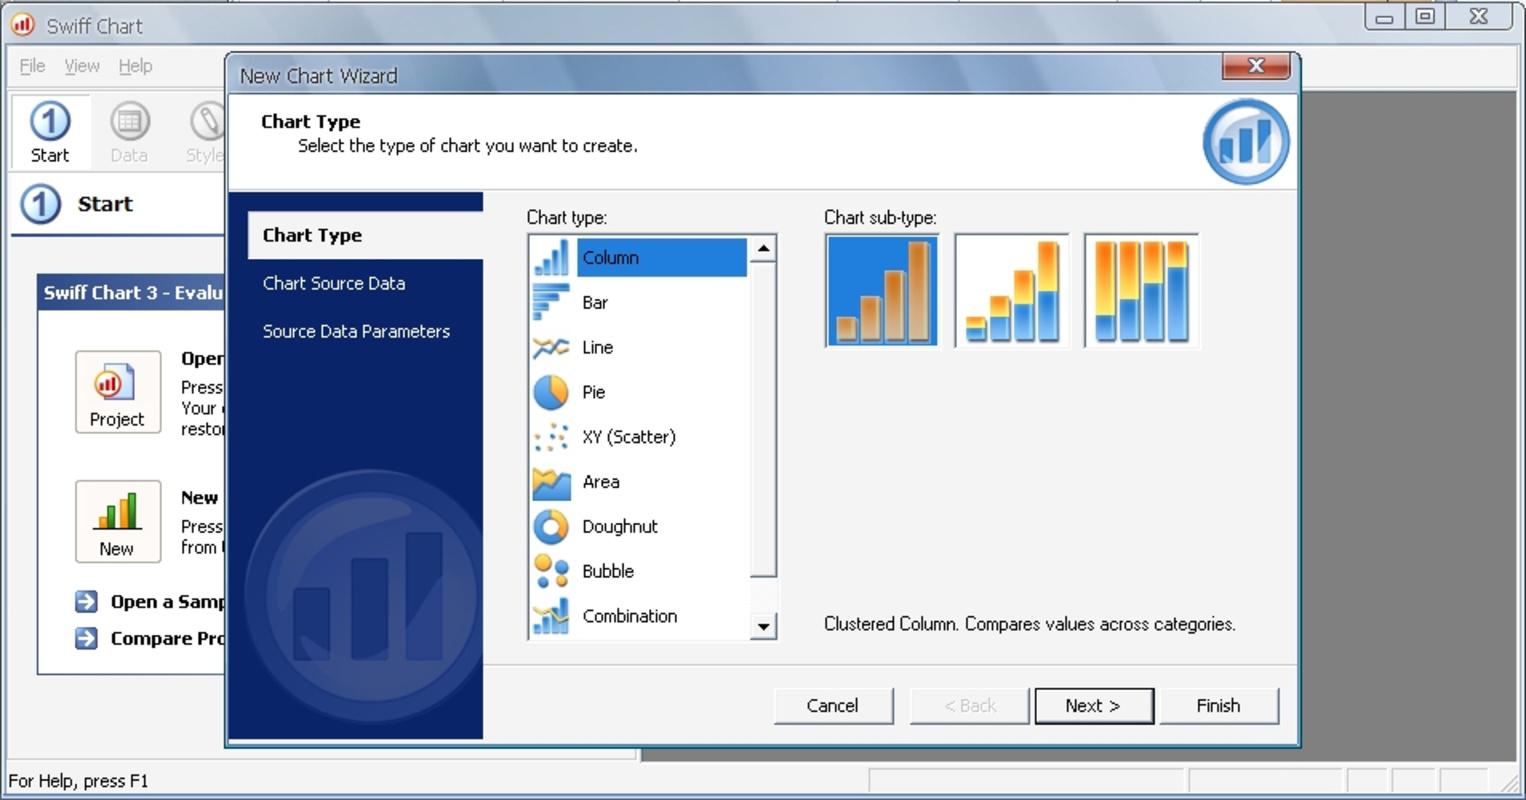Viewport: 1526px width, 800px height.
Task: Select the 100% Stacked Column sub-type thumbnail
Action: pos(1141,291)
